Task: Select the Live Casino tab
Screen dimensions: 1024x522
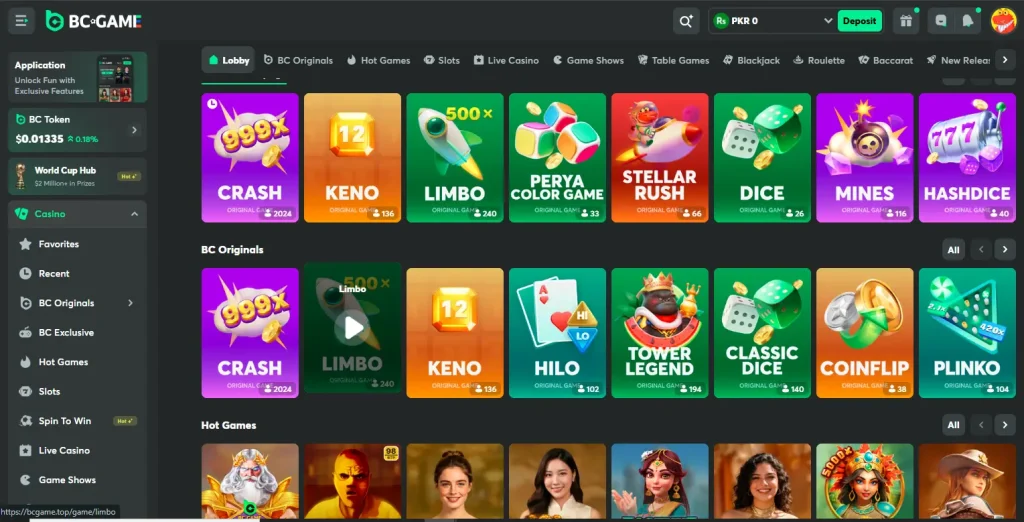Action: pos(506,60)
